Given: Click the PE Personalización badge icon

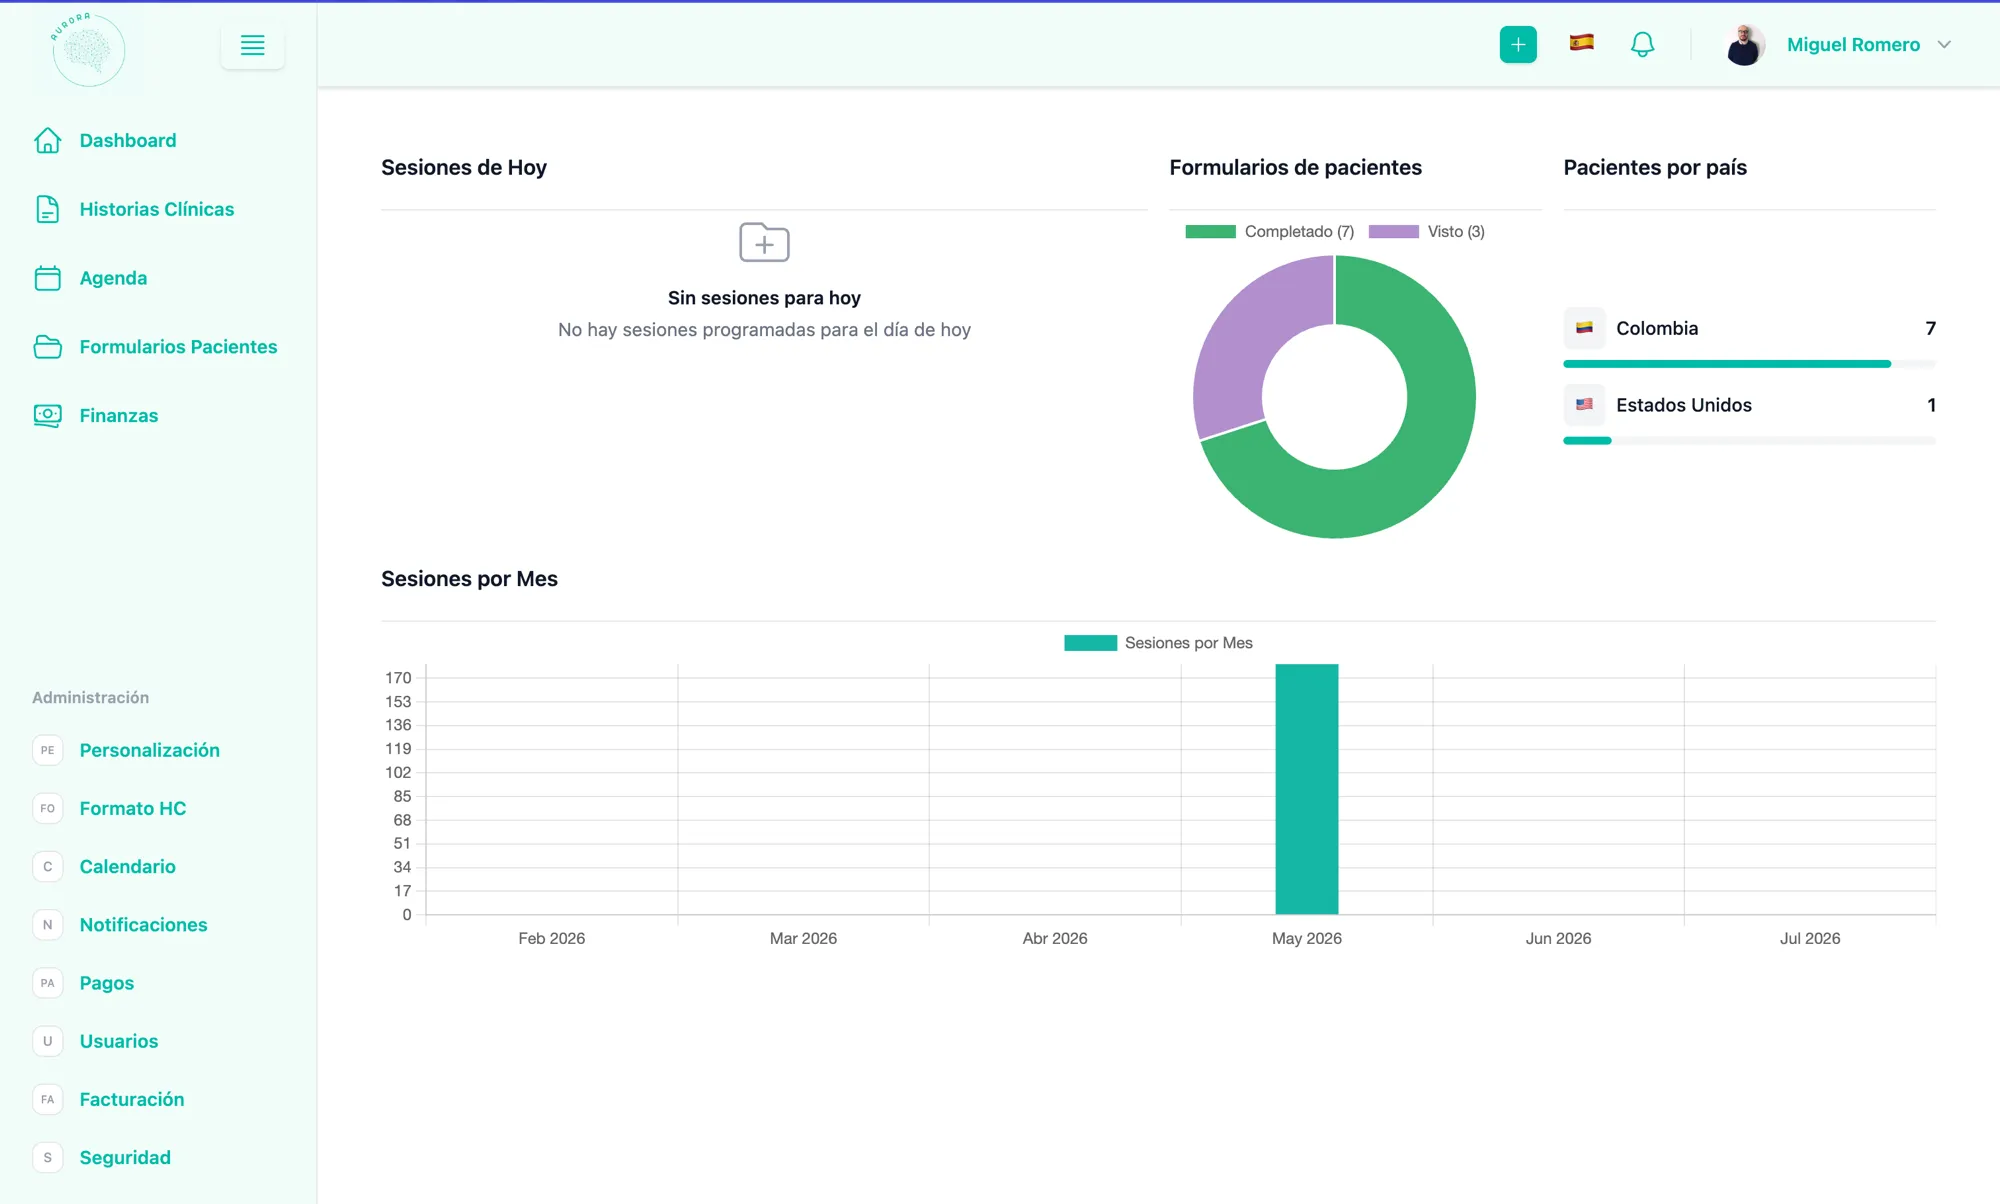Looking at the screenshot, I should click(x=48, y=750).
